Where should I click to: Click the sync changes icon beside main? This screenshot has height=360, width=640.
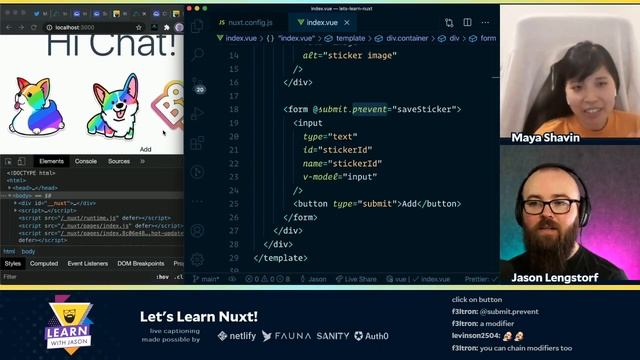(x=232, y=279)
